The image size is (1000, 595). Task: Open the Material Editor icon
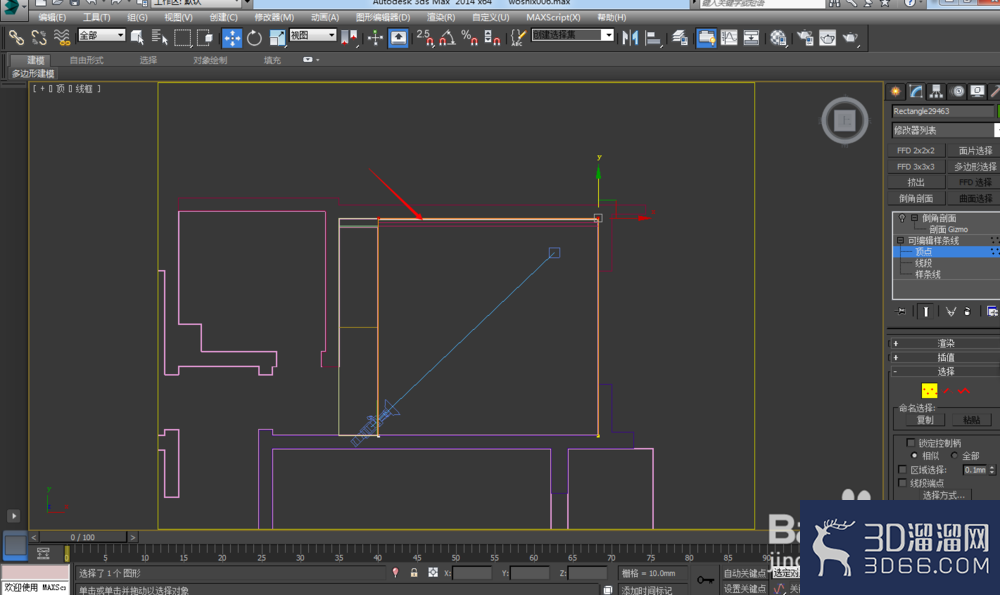(778, 38)
